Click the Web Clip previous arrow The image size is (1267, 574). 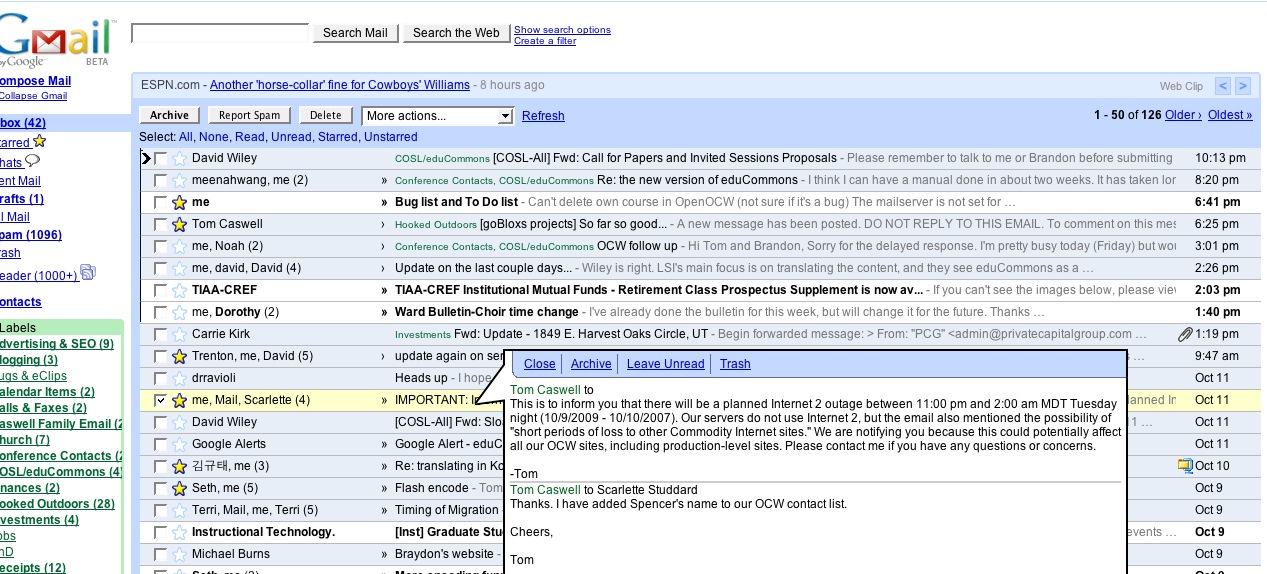click(x=1223, y=86)
